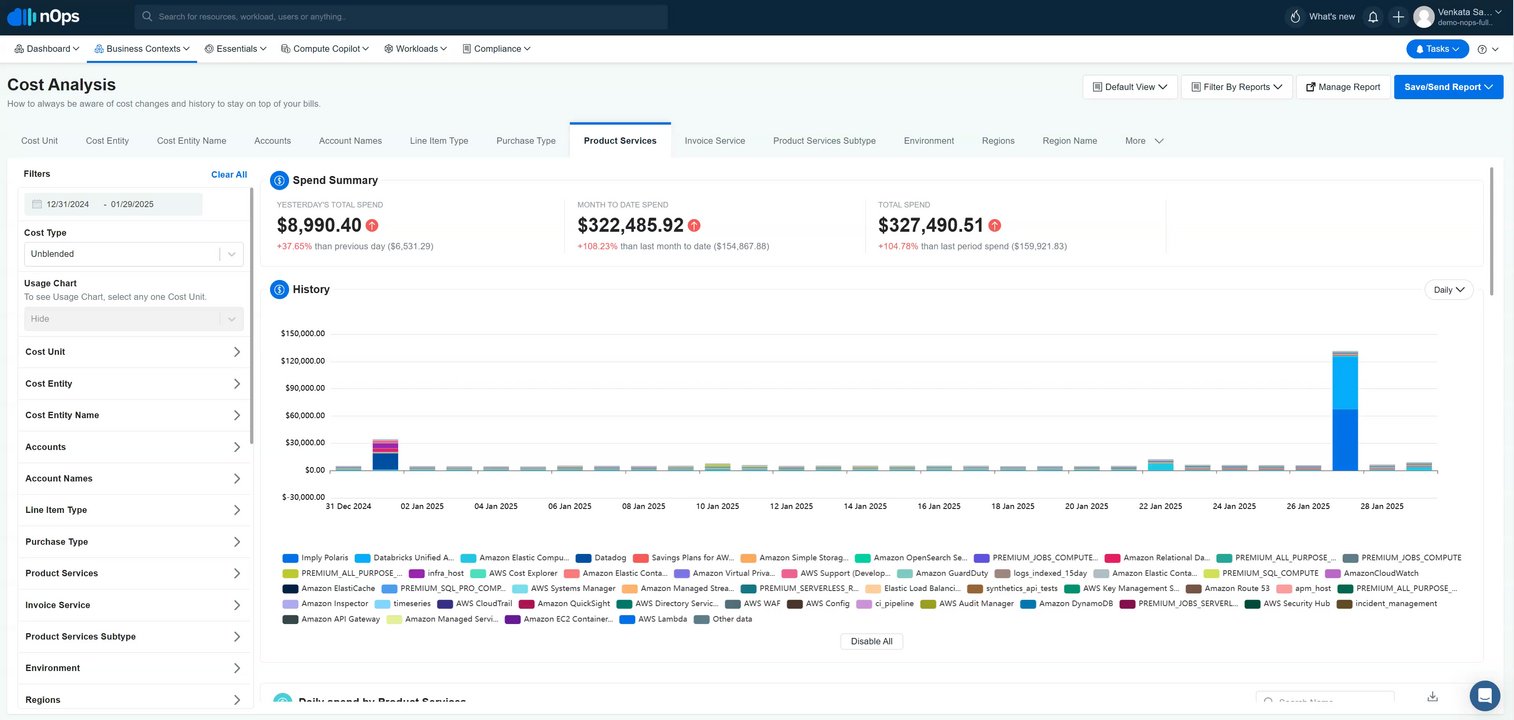Switch to the Invoice Service tab
Viewport: 1514px width, 720px height.
point(715,141)
